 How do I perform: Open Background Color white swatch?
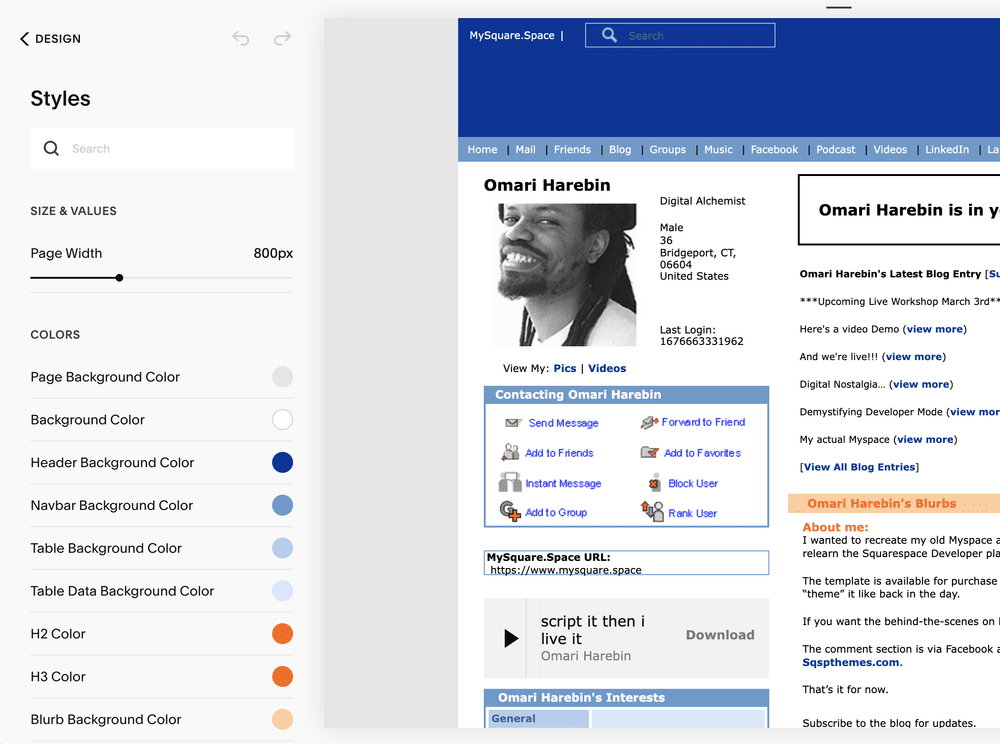point(283,419)
